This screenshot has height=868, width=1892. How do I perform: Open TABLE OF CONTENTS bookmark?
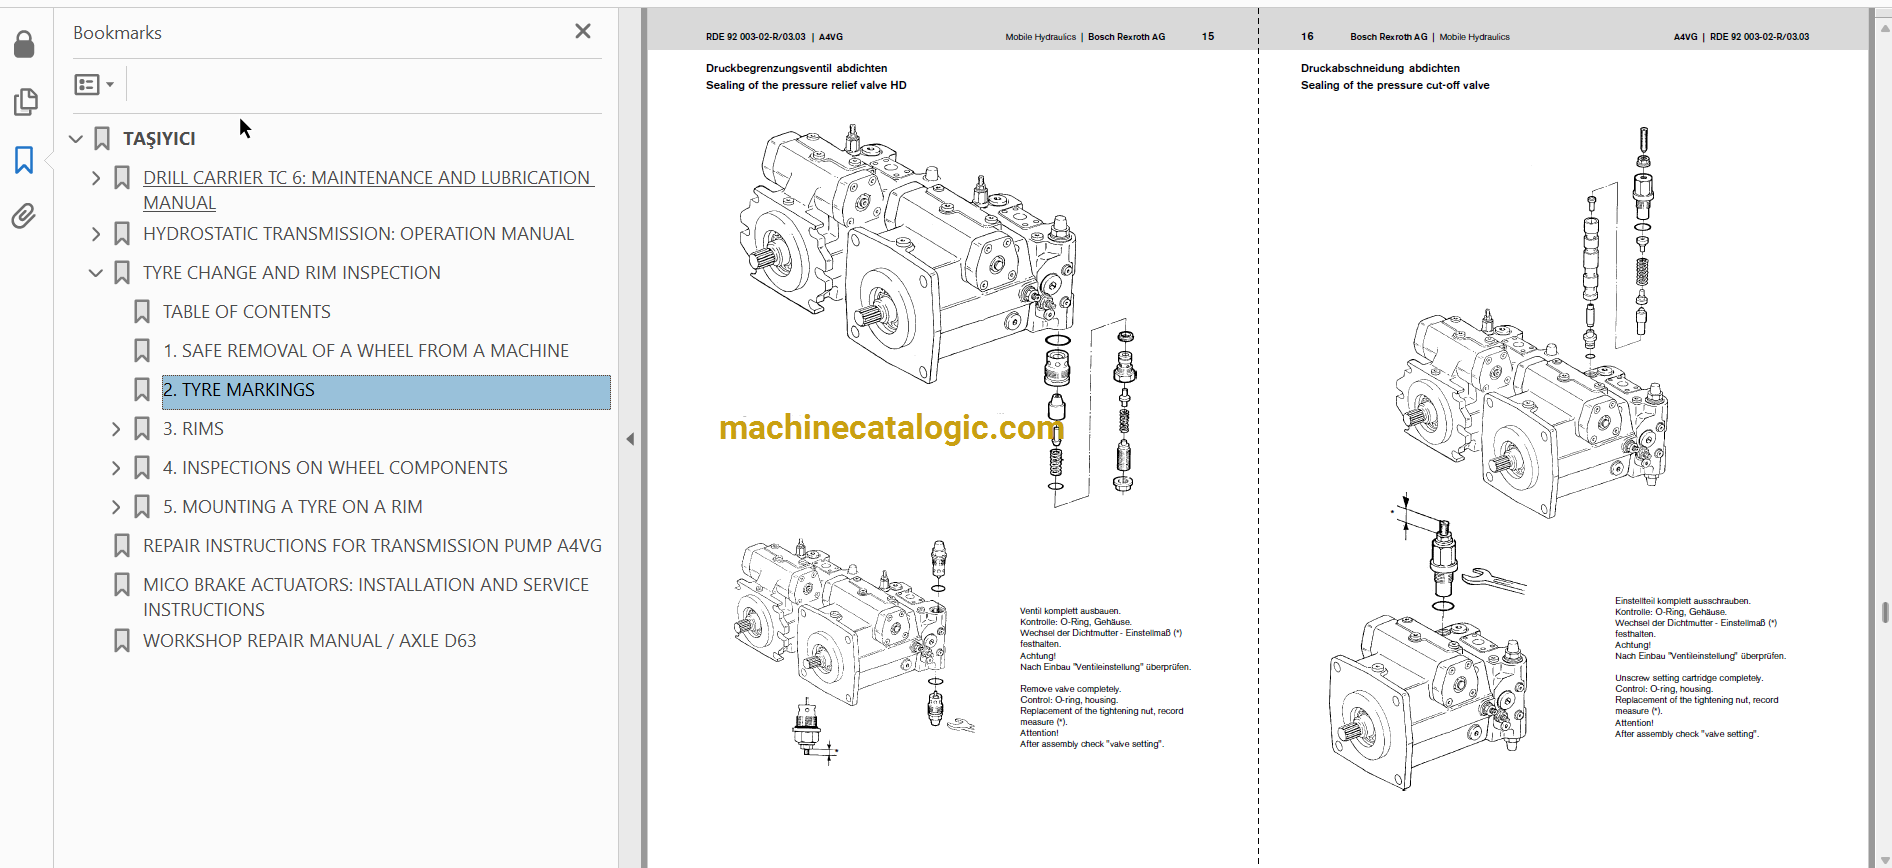pos(246,312)
